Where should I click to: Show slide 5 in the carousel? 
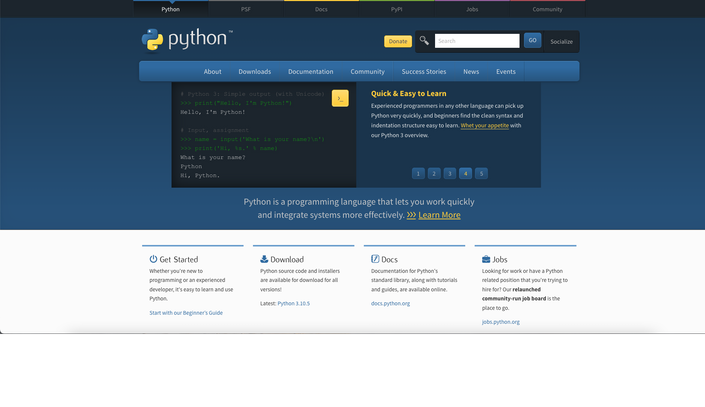[x=481, y=174]
